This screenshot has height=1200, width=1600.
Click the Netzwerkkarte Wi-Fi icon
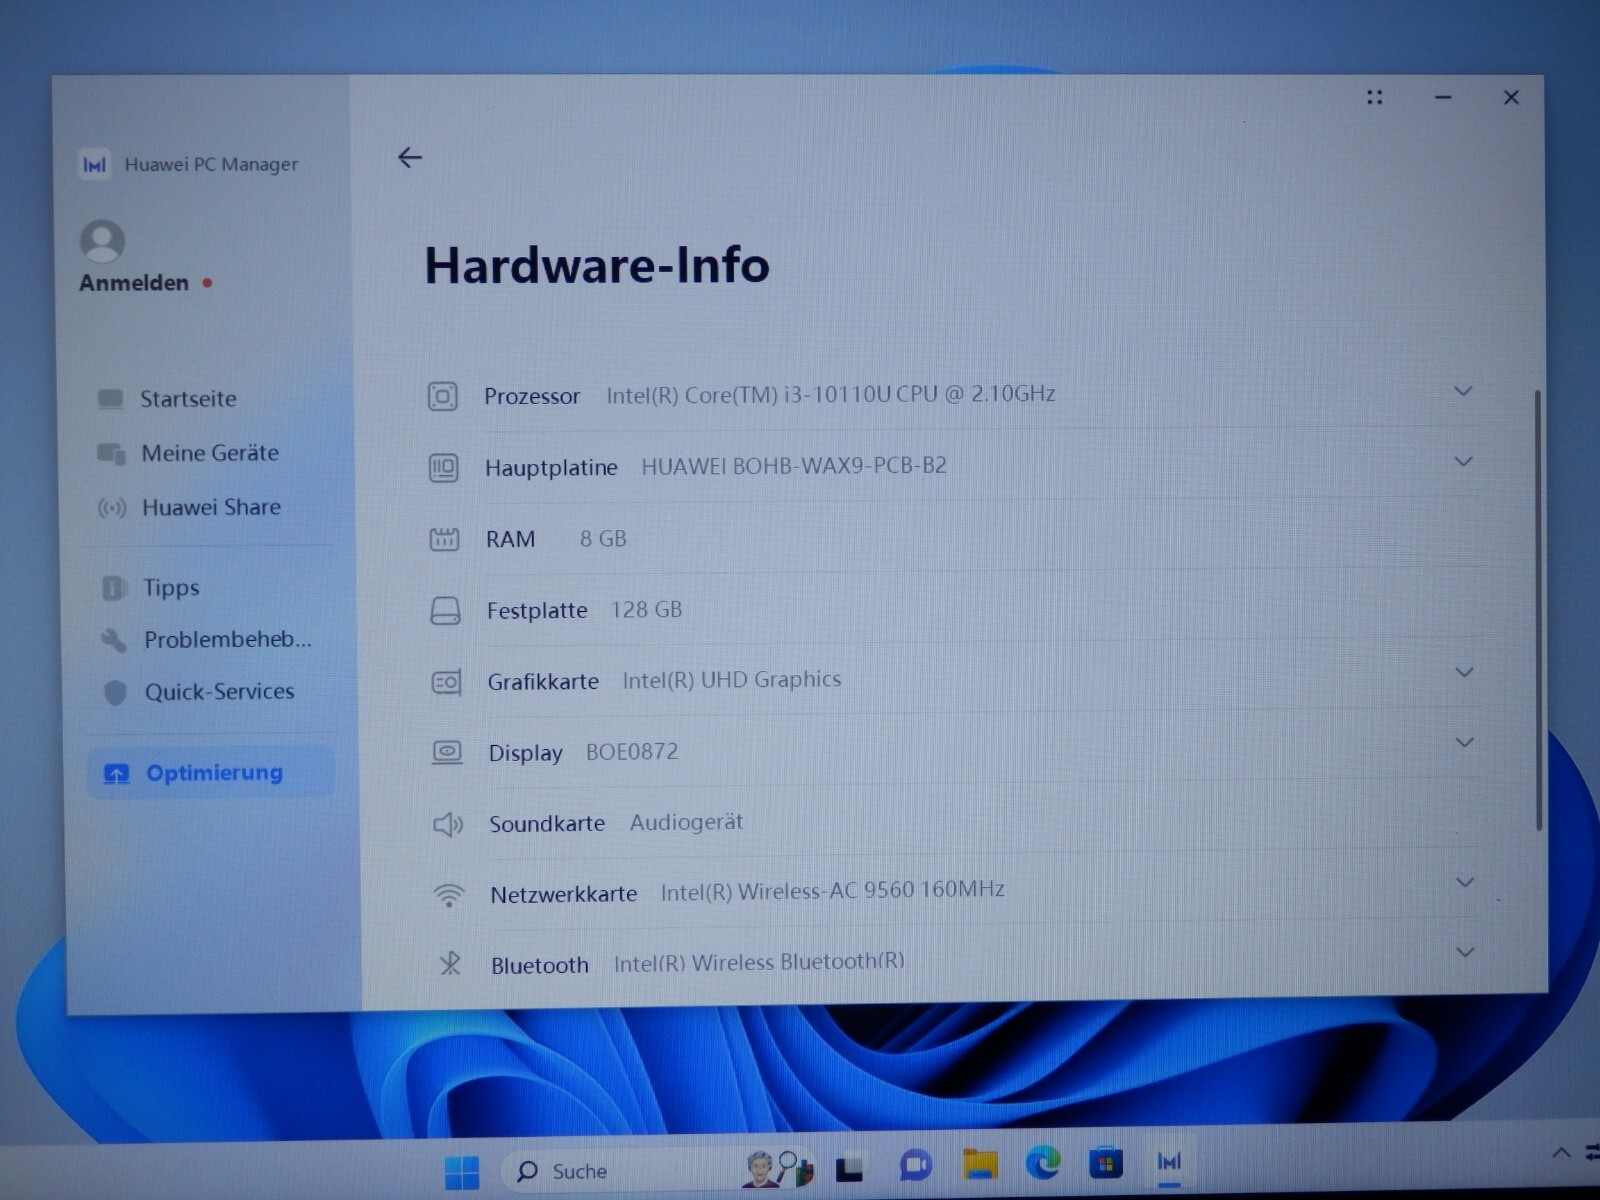(x=449, y=895)
